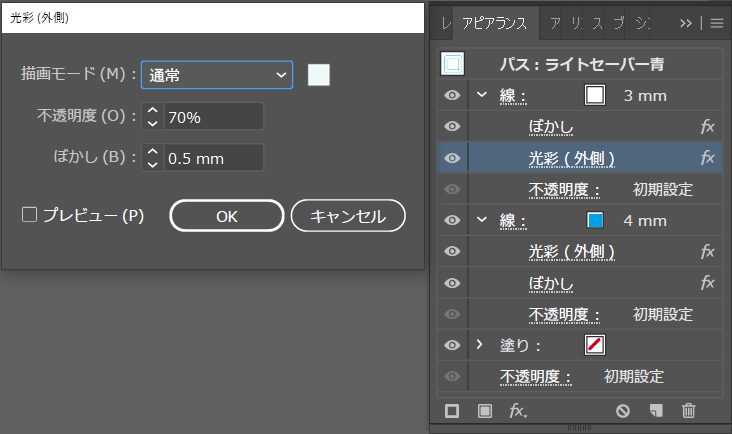Switch to the collapsed レ tab
This screenshot has height=434, width=732.
(446, 23)
